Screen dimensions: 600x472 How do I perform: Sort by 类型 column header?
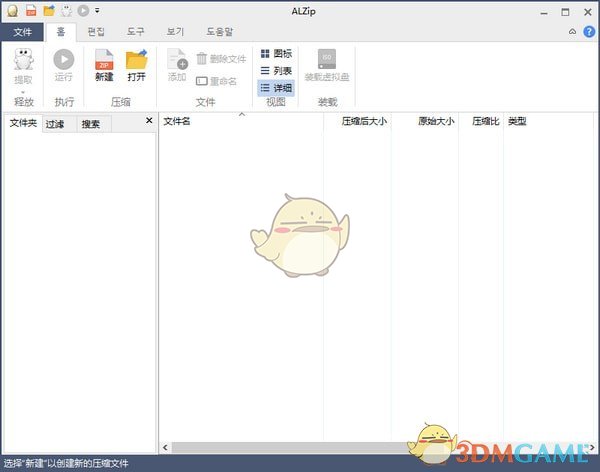[549, 121]
